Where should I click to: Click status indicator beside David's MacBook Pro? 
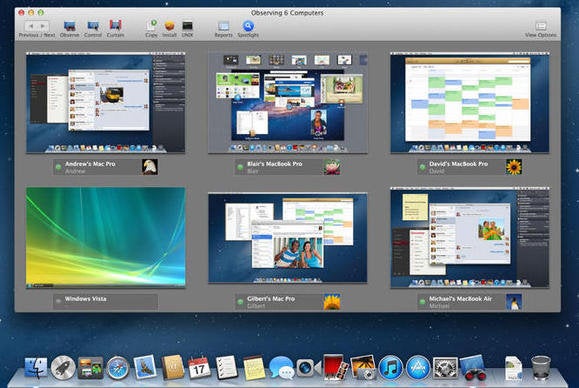[x=422, y=167]
